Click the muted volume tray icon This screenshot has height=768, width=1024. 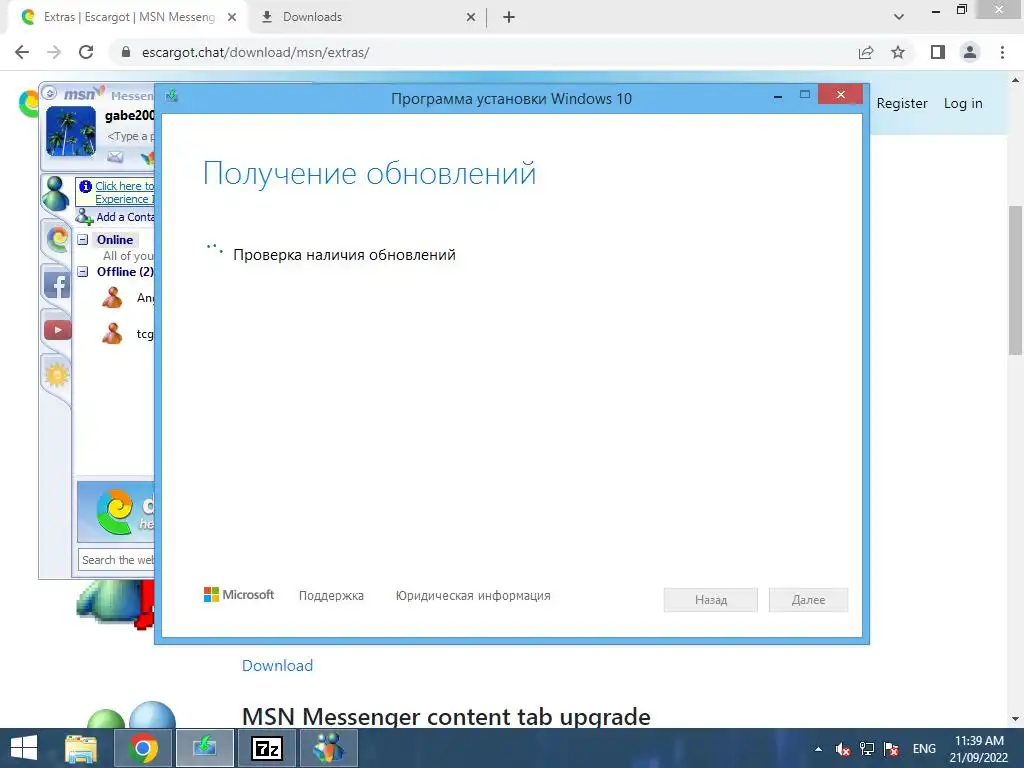(x=842, y=749)
